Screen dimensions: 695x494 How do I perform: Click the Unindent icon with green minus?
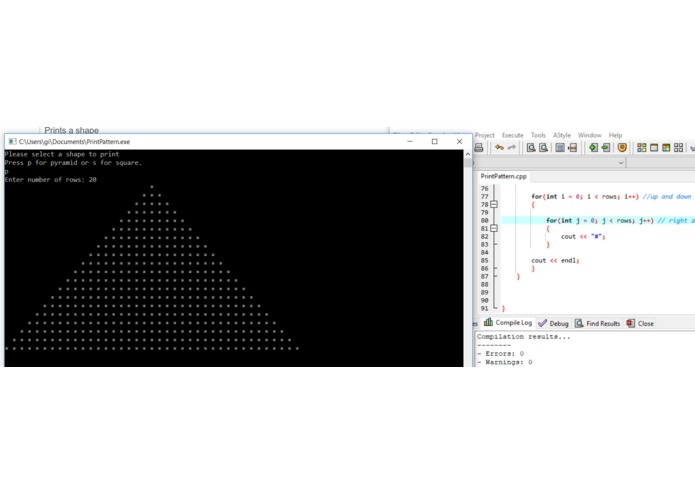[605, 148]
